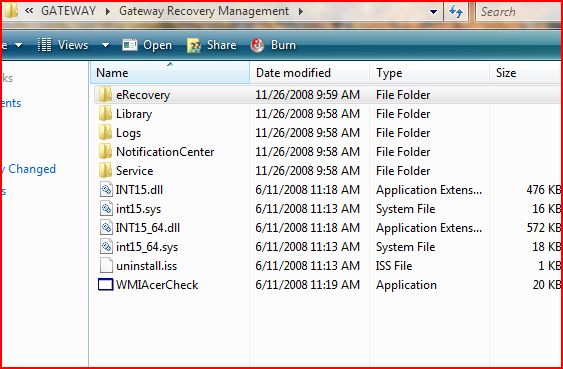Select the Service folder name
The image size is (563, 369).
[x=135, y=171]
